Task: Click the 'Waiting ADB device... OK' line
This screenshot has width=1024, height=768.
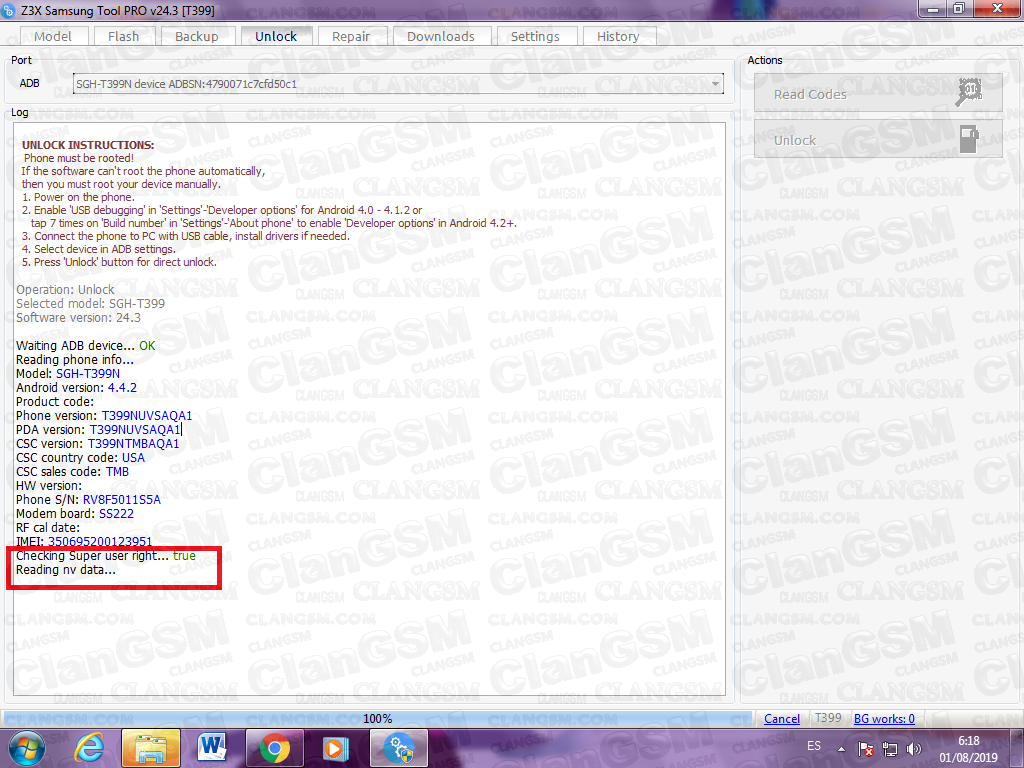Action: 86,345
